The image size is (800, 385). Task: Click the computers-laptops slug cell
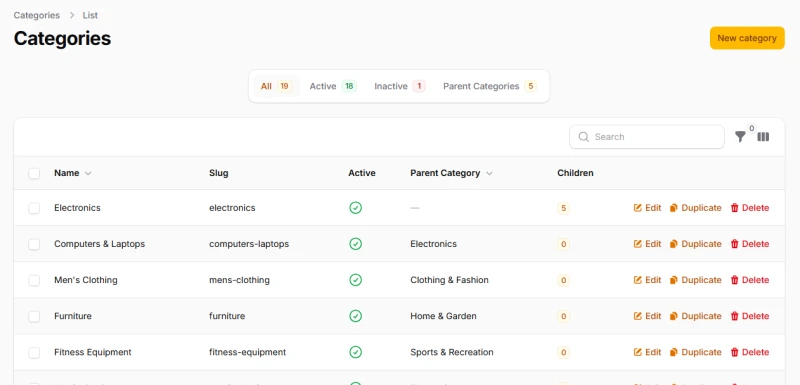point(249,244)
